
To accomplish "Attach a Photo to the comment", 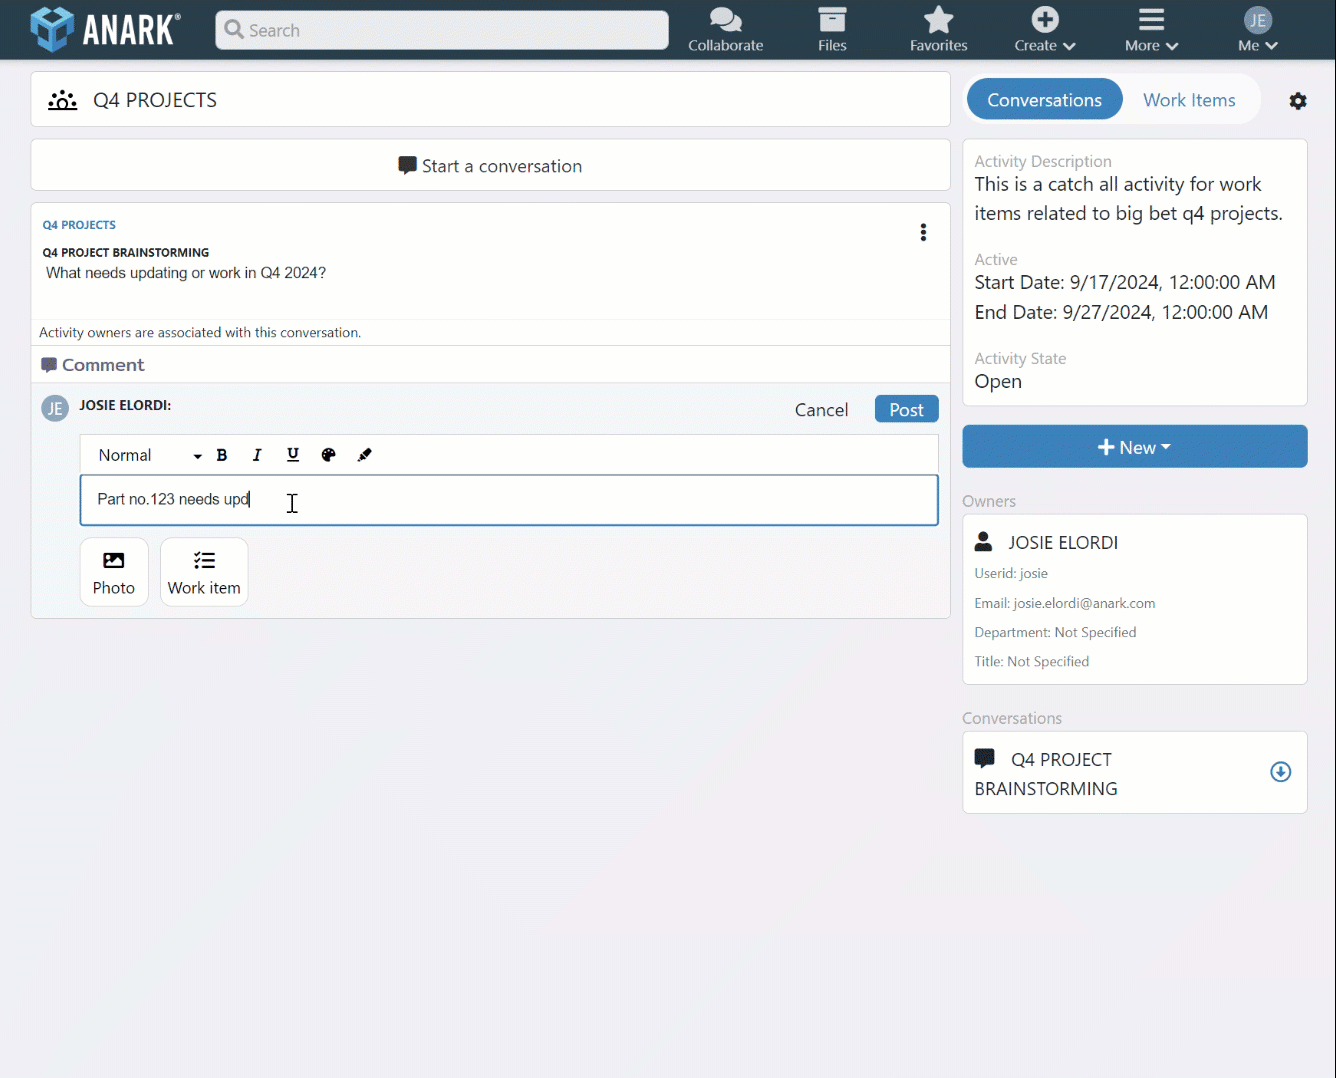I will point(114,572).
